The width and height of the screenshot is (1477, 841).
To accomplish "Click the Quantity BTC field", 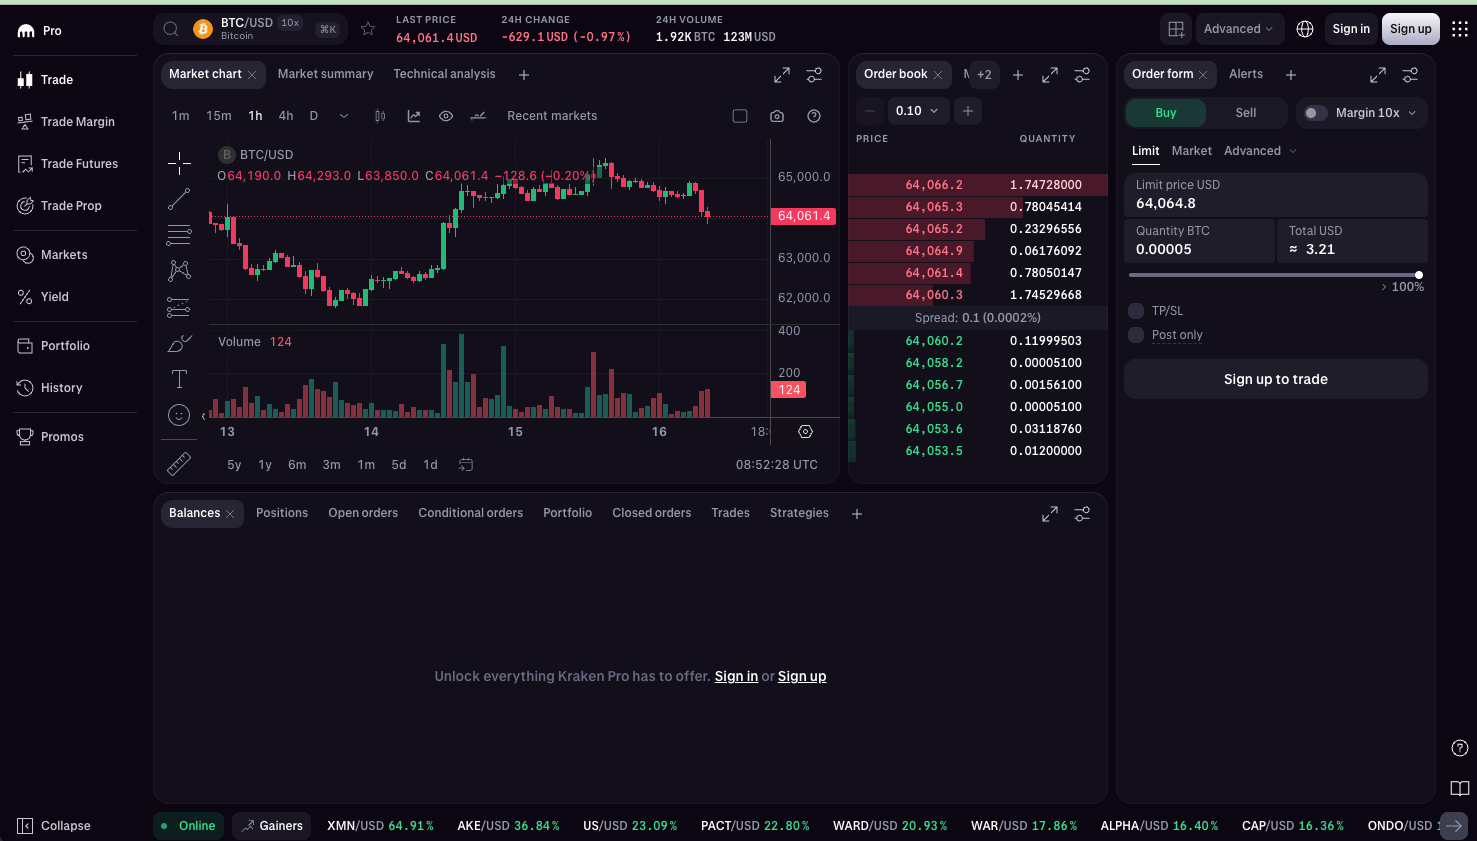I will 1200,241.
